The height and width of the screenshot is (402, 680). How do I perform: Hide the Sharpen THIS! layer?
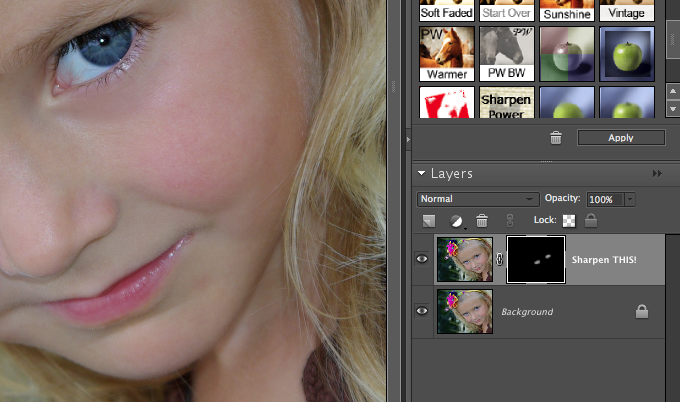point(422,259)
